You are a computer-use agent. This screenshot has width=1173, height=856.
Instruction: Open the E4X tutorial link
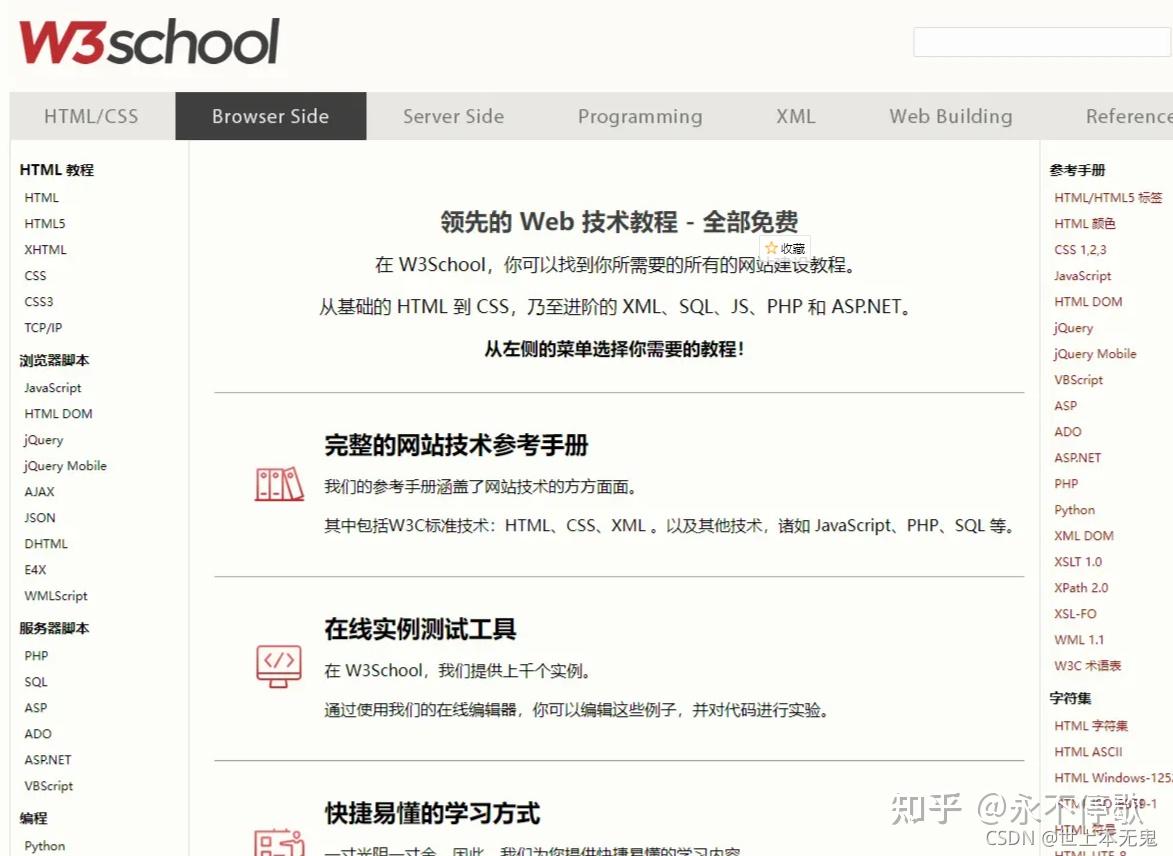click(35, 570)
